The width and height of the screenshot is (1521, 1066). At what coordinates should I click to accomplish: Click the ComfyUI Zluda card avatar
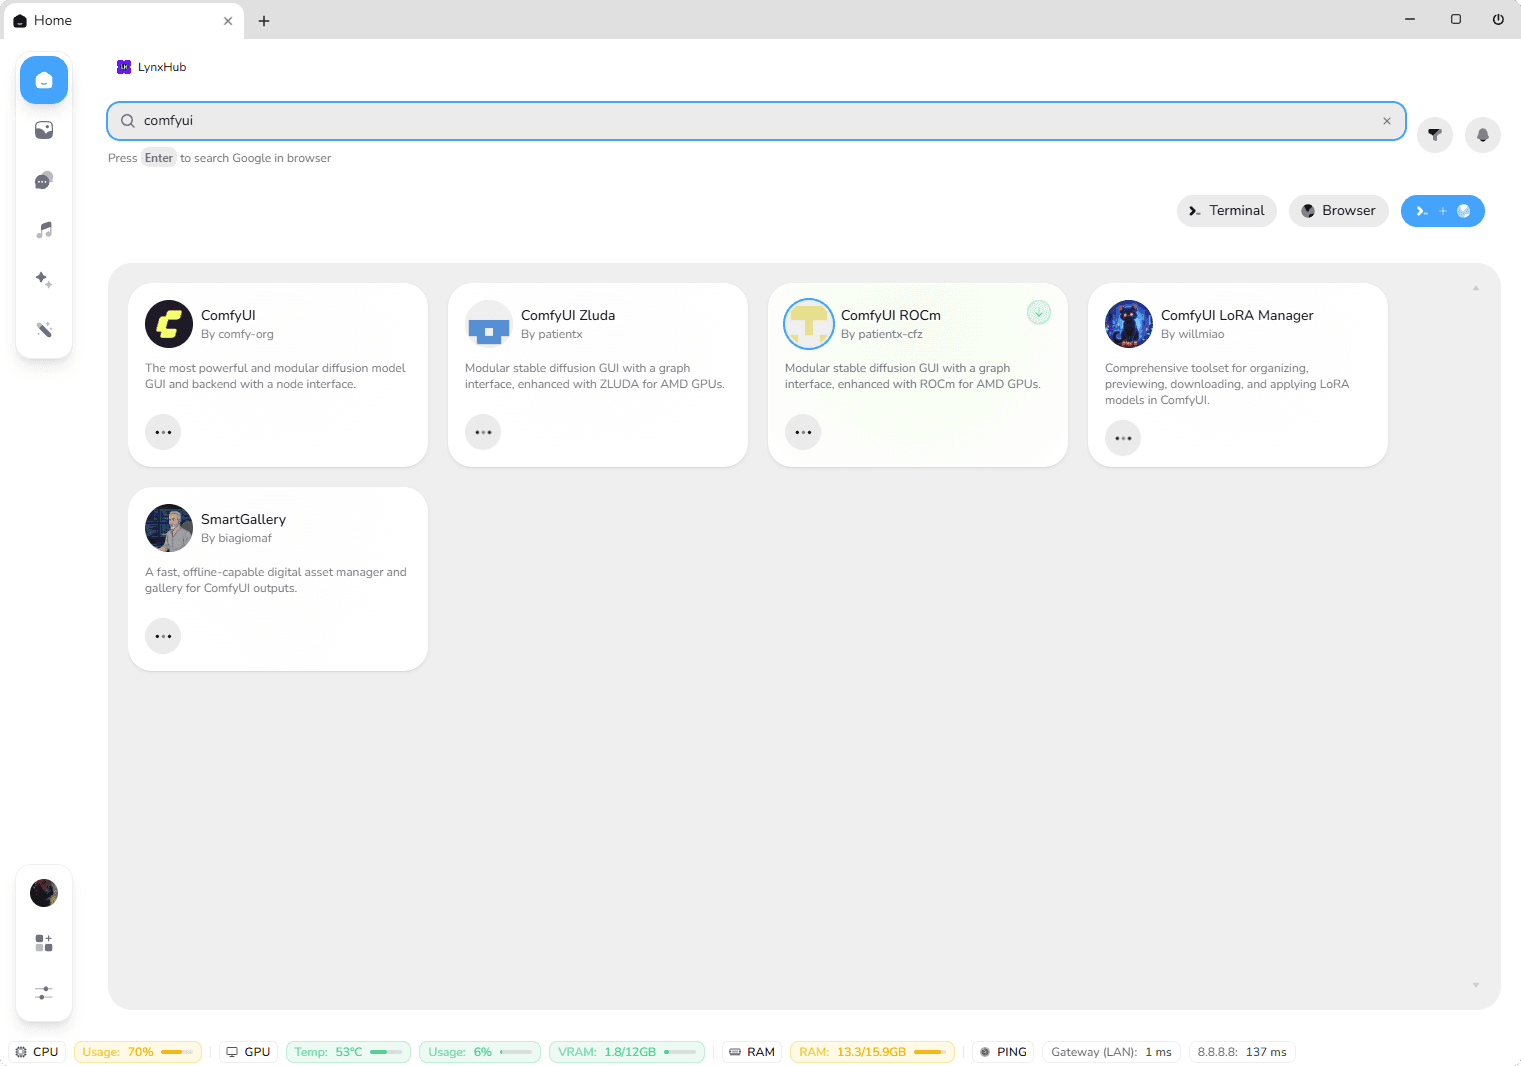pyautogui.click(x=489, y=324)
